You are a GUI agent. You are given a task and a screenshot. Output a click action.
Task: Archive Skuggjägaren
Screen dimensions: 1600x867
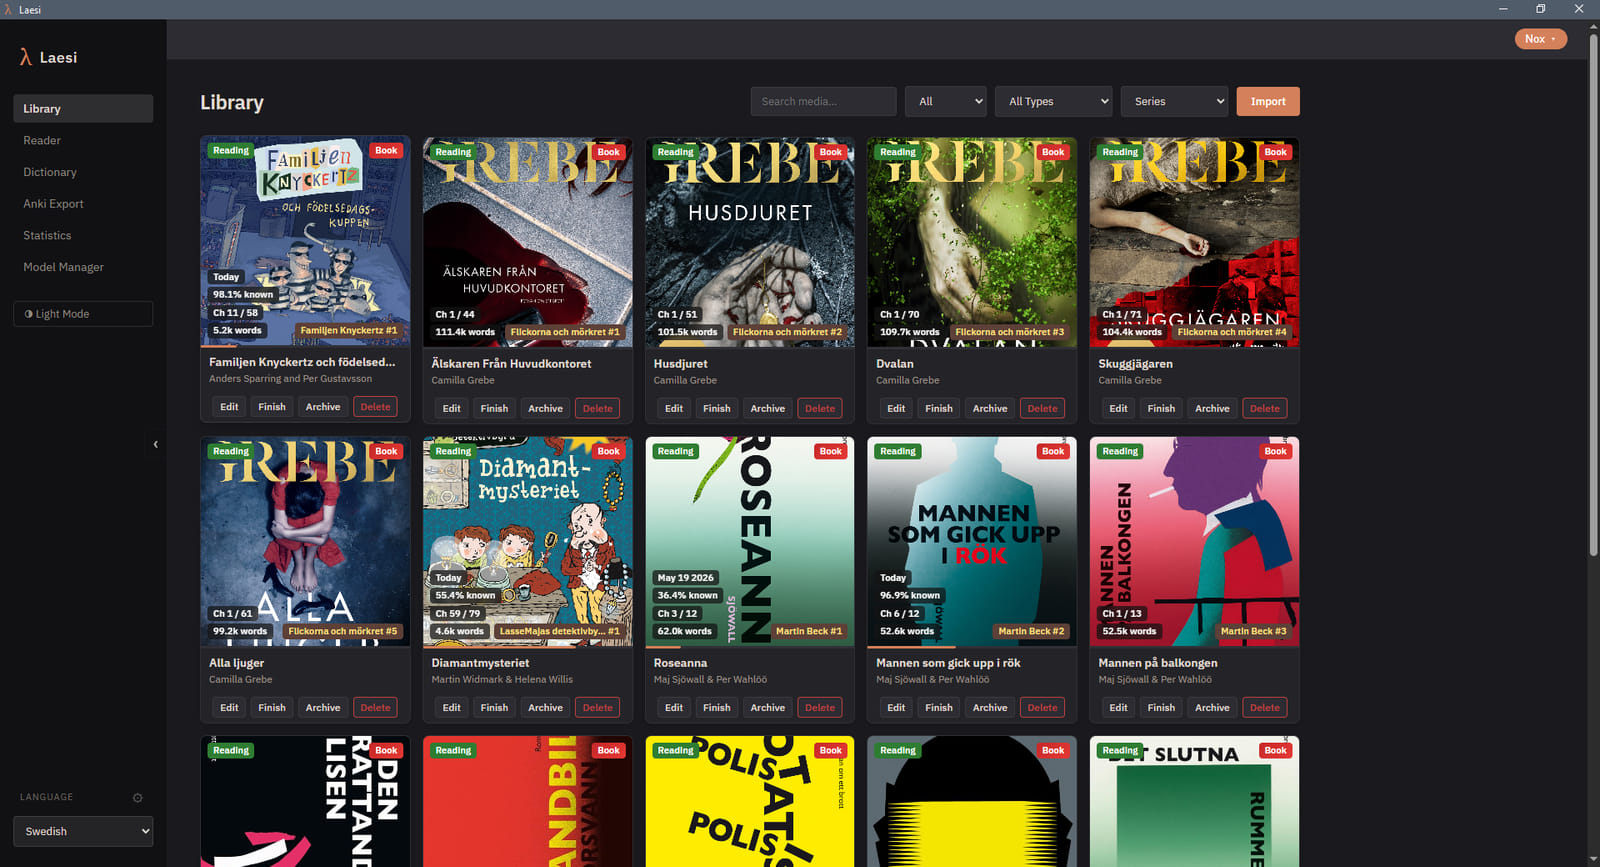click(x=1212, y=408)
